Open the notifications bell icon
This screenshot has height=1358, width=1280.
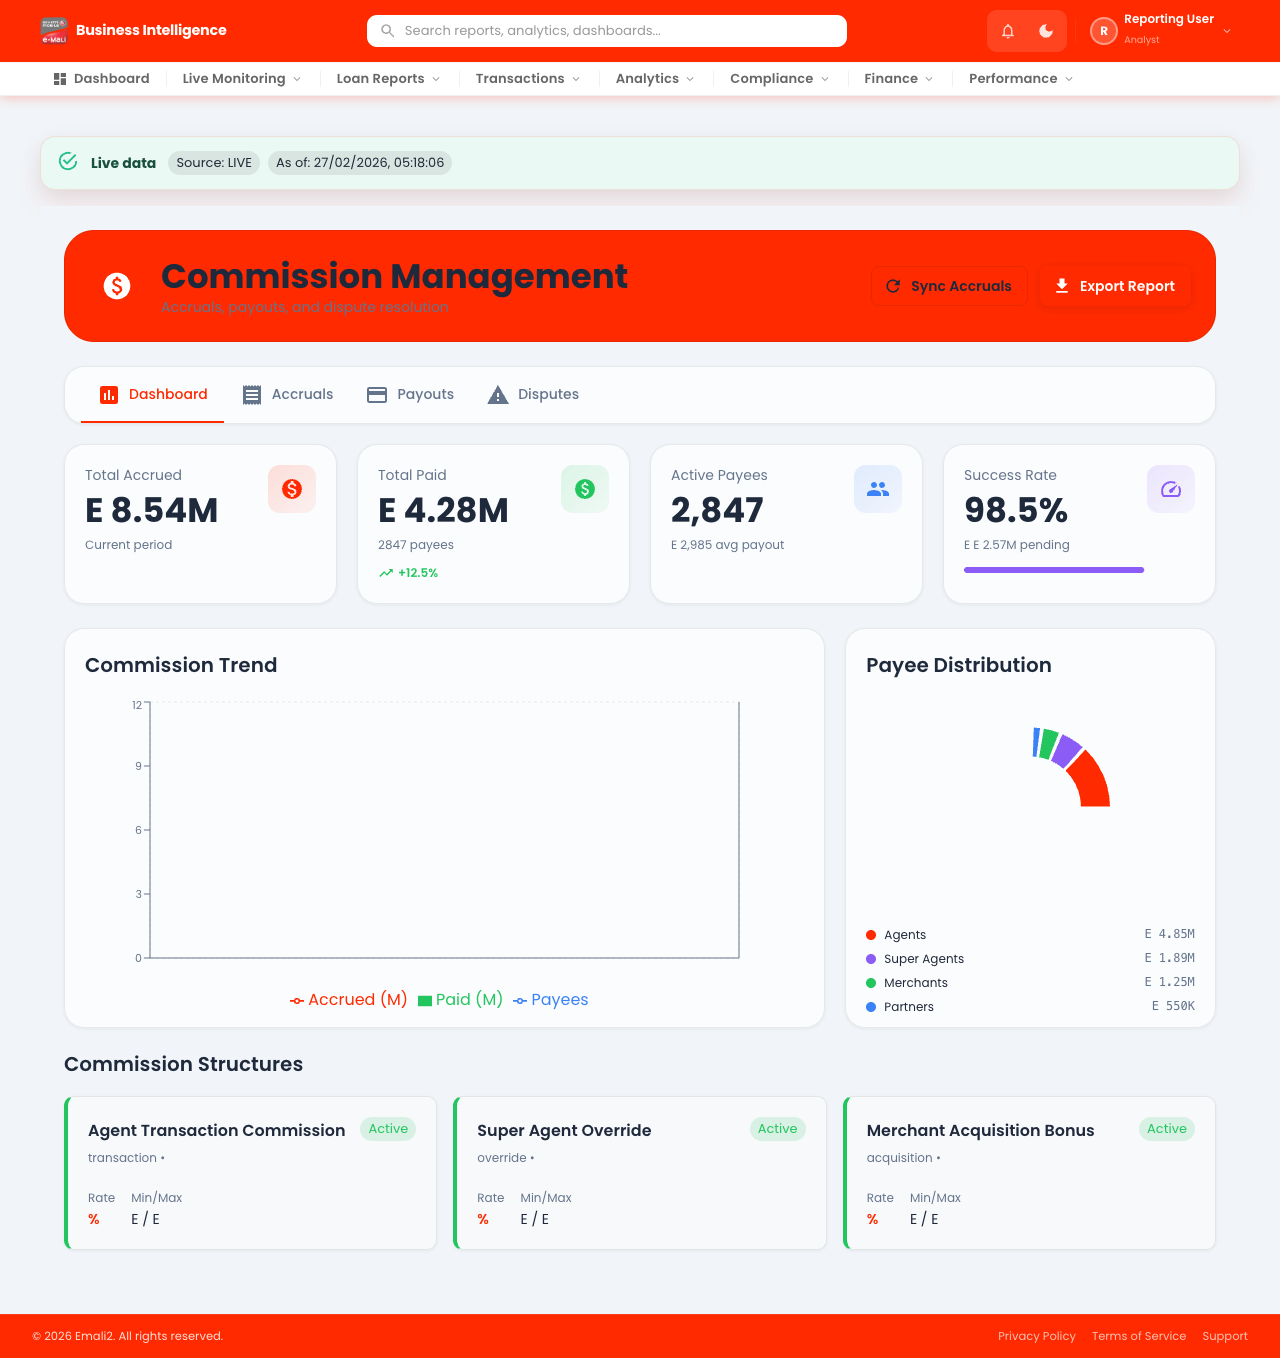[x=1008, y=31]
